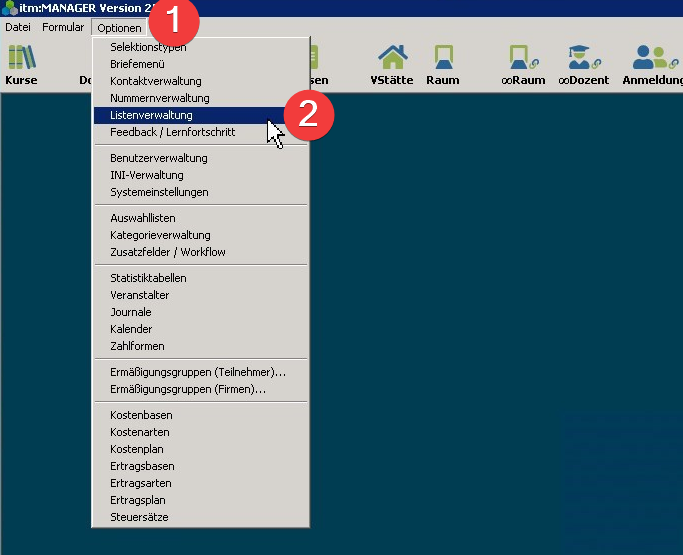
Task: Open Kontaktverwaltung
Action: pos(201,81)
